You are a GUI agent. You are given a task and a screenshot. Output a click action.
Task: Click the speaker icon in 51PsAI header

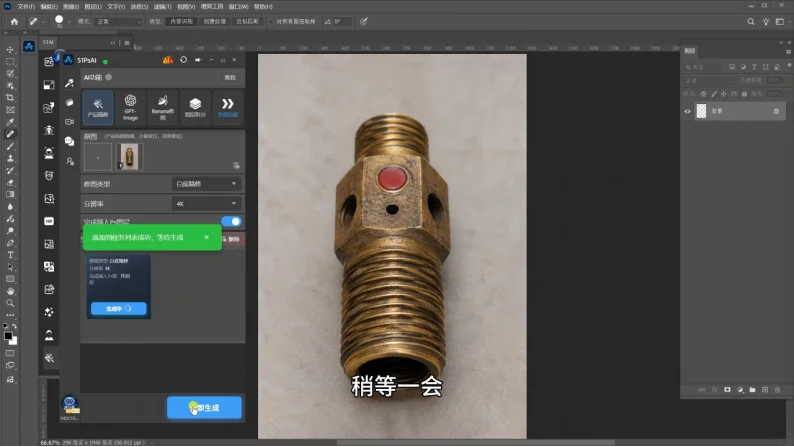198,60
